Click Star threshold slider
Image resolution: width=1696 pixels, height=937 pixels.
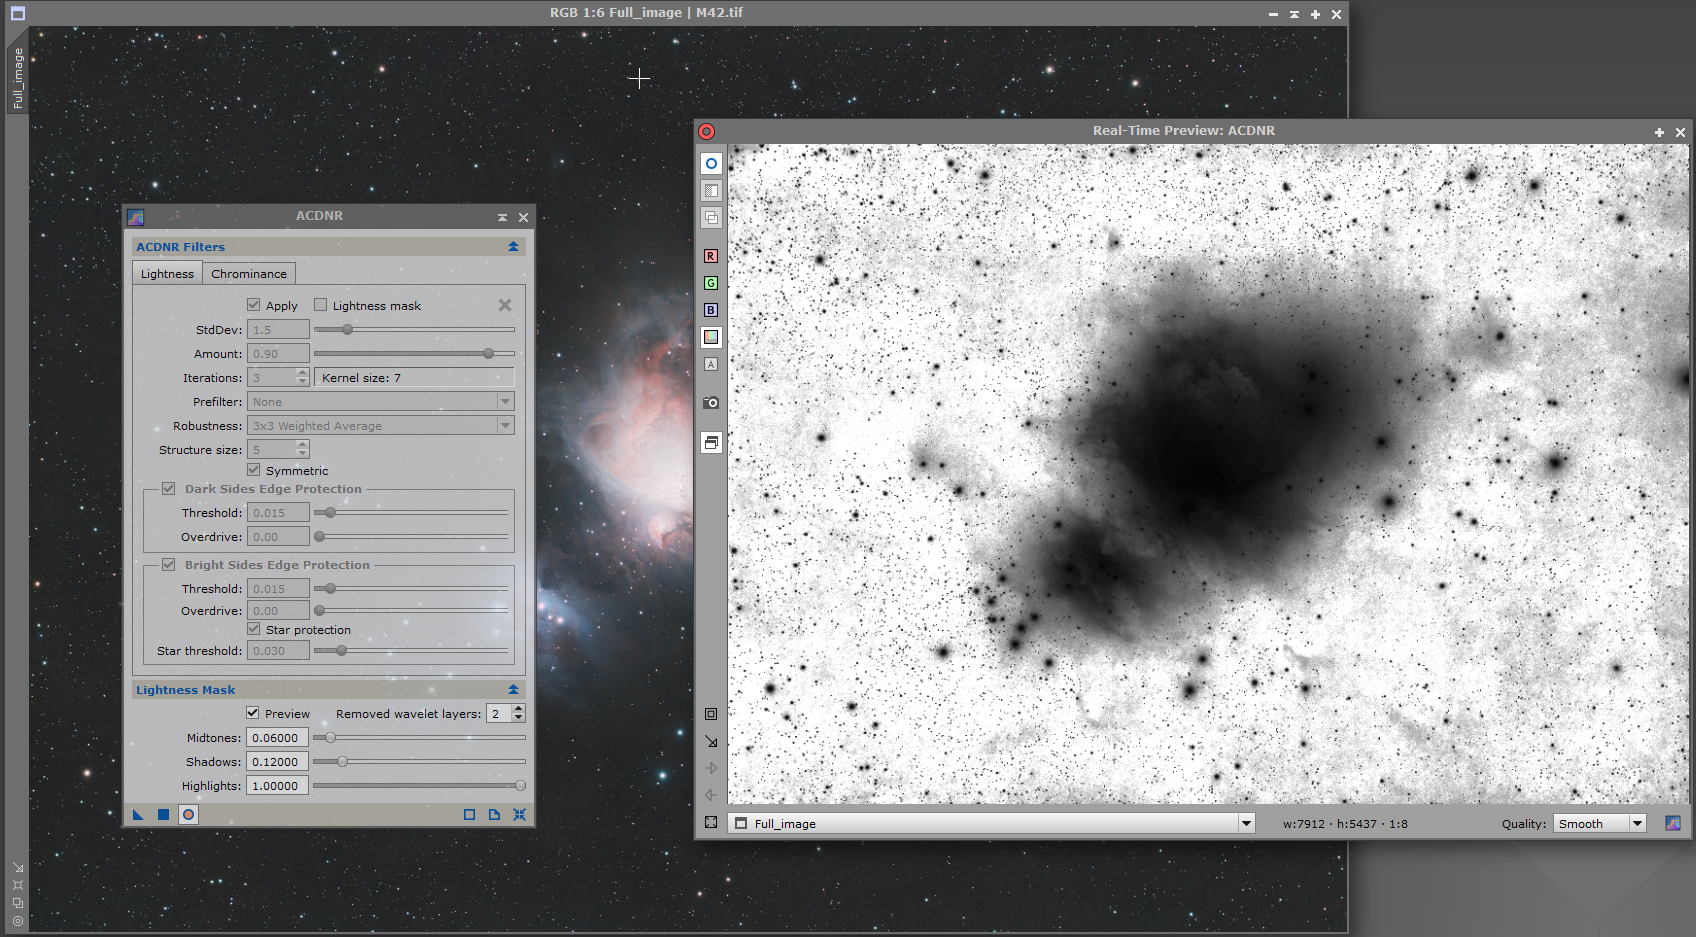(411, 651)
